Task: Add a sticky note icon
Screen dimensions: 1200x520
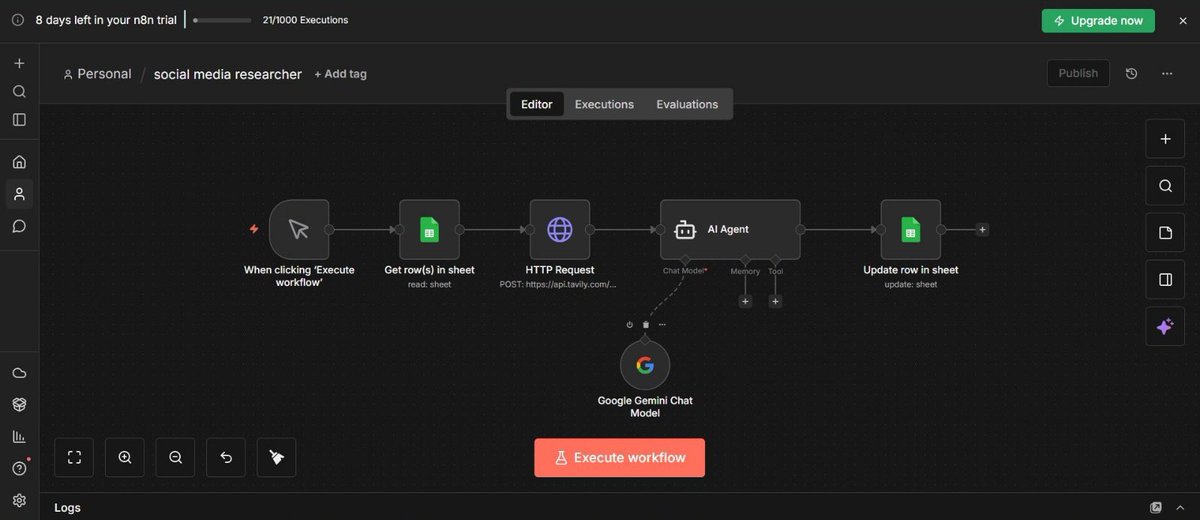Action: [1165, 233]
